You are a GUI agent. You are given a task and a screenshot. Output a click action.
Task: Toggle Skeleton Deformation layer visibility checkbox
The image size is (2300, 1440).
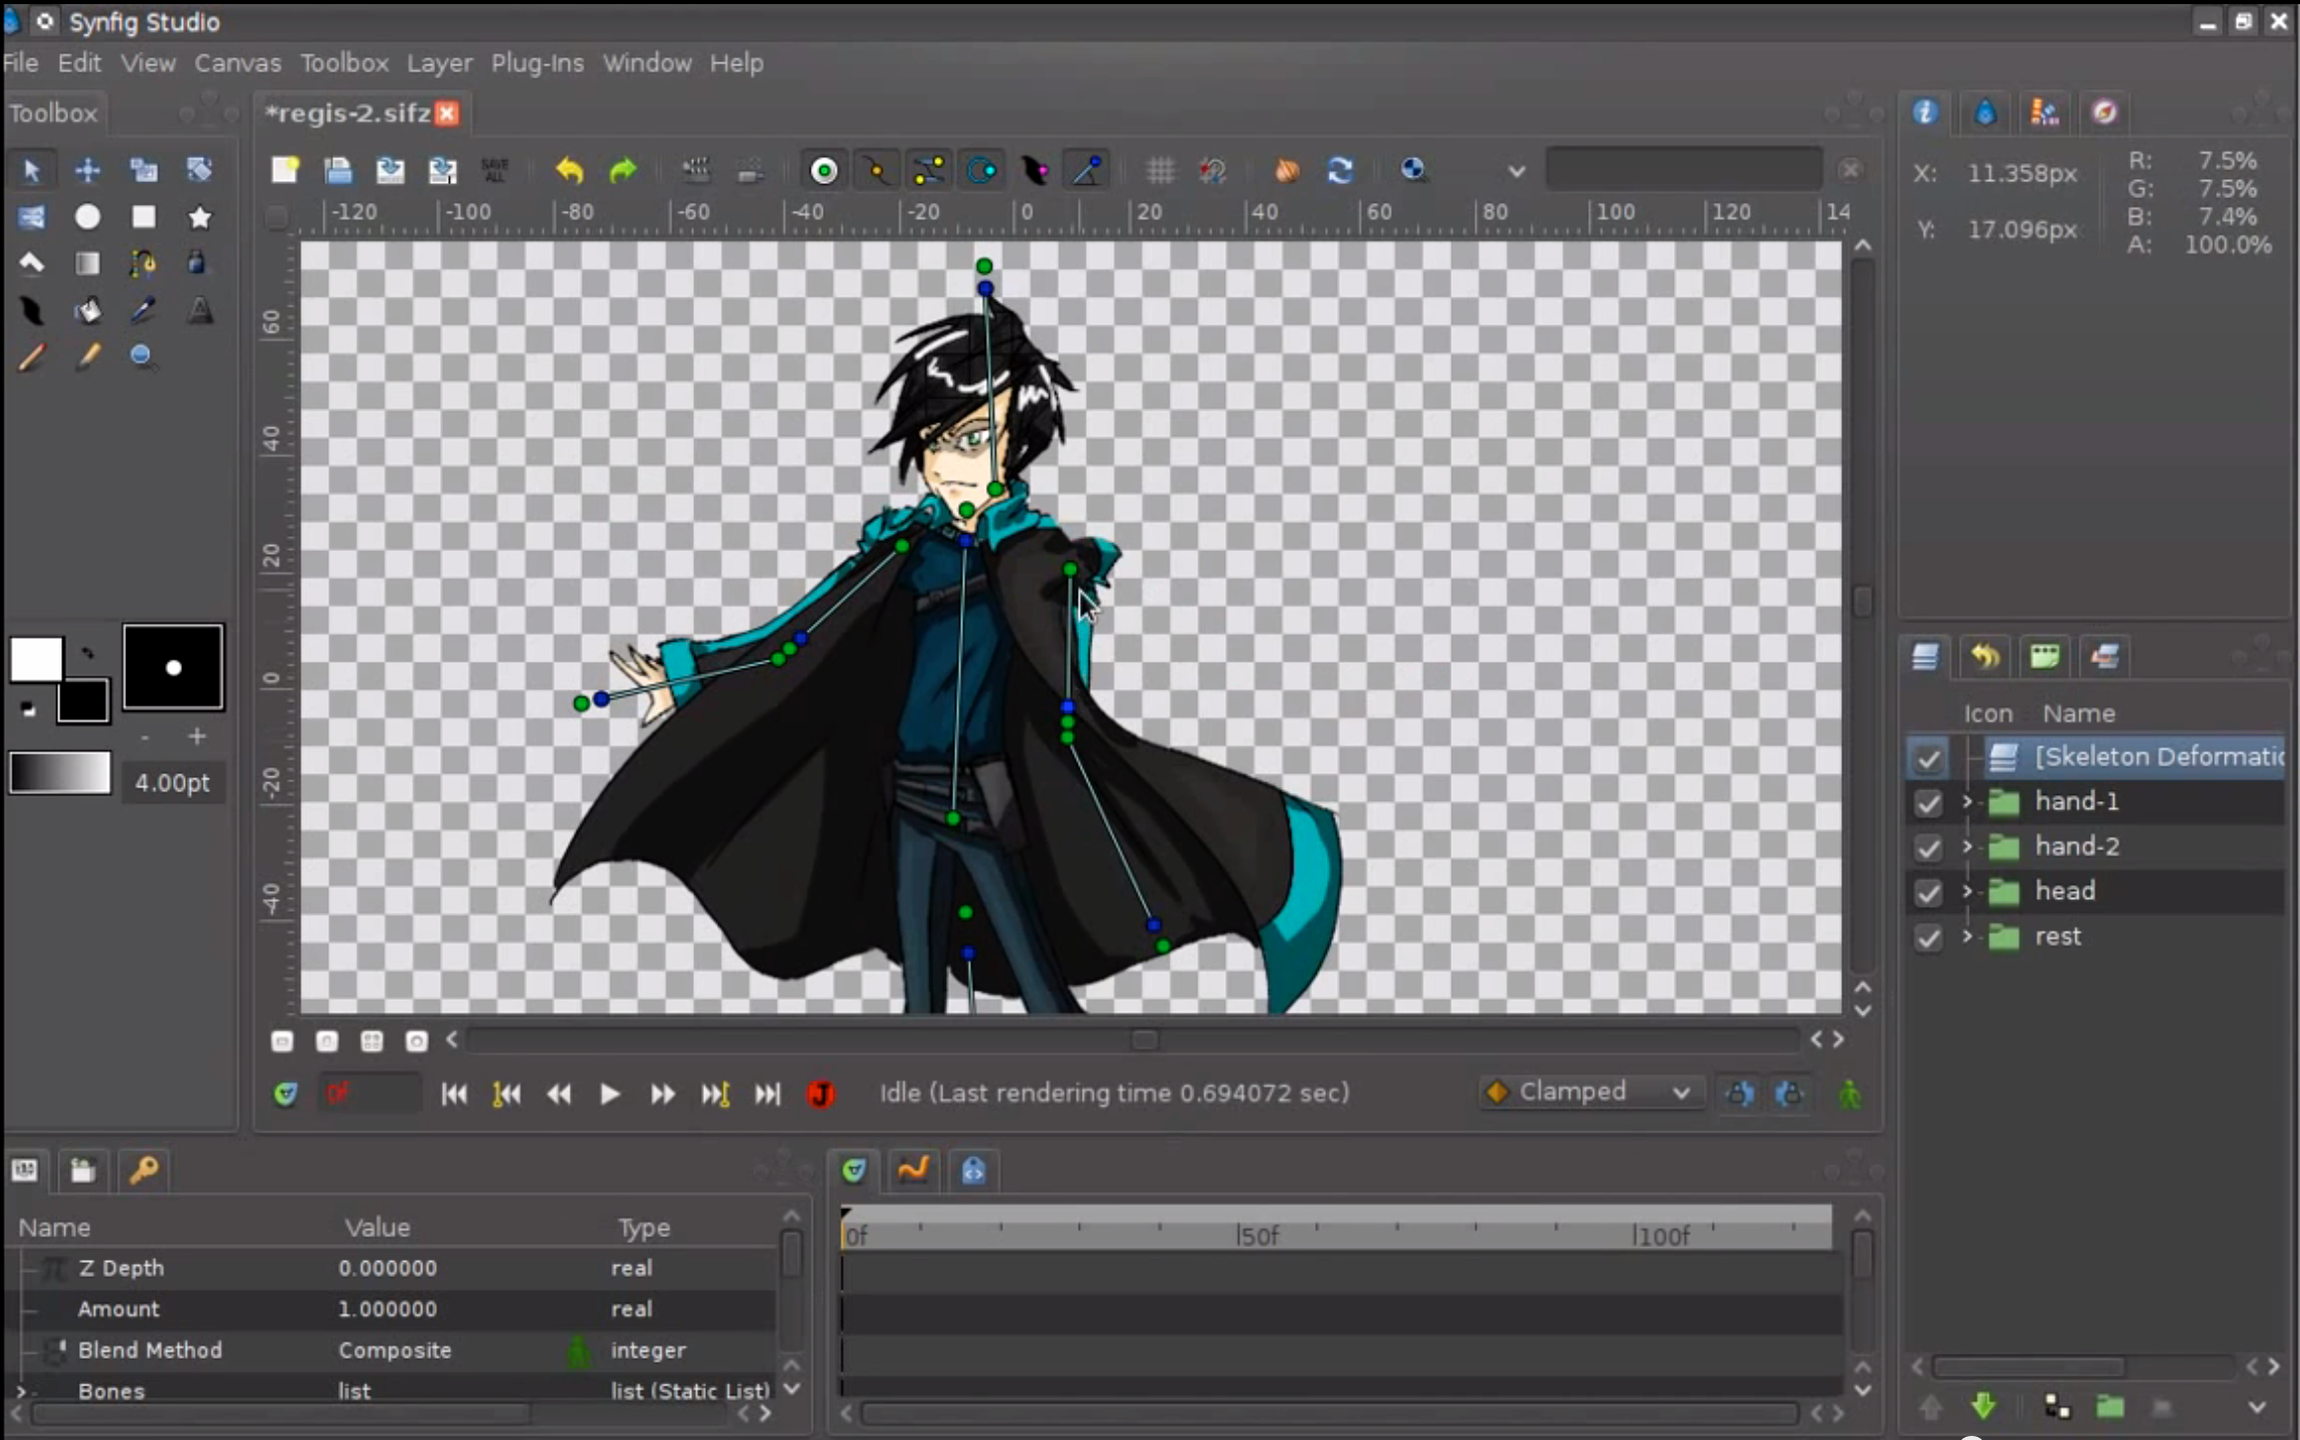(x=1928, y=758)
